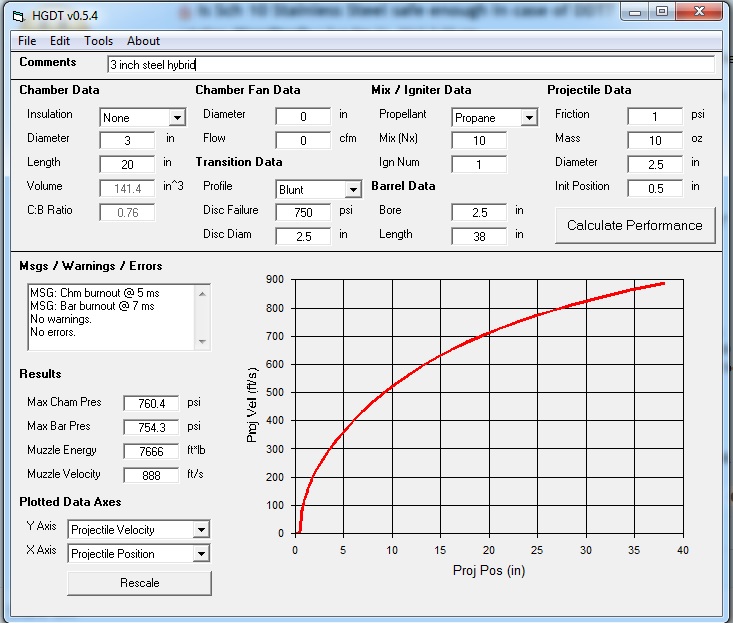Open the Edit menu
This screenshot has width=733, height=623.
click(x=60, y=41)
